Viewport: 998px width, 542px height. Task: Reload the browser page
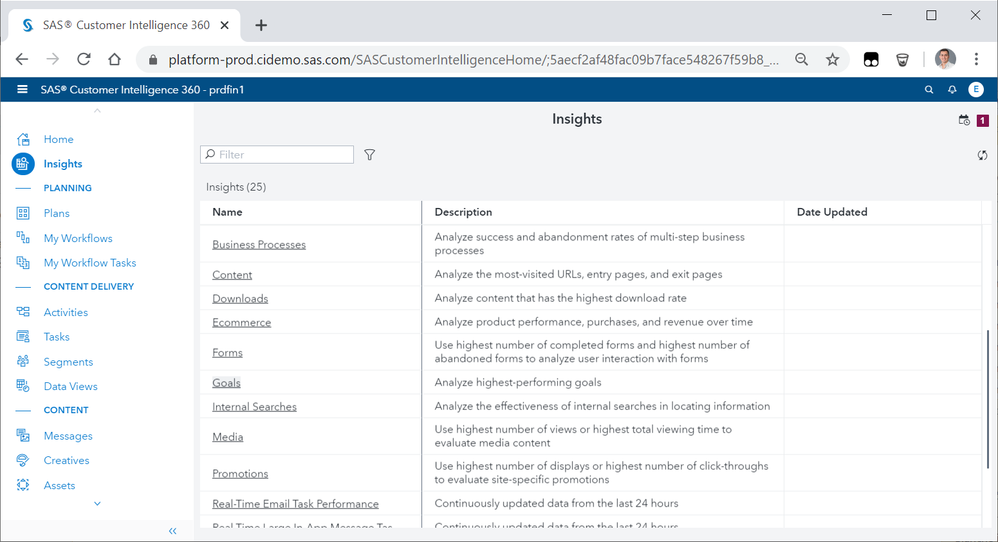tap(84, 59)
